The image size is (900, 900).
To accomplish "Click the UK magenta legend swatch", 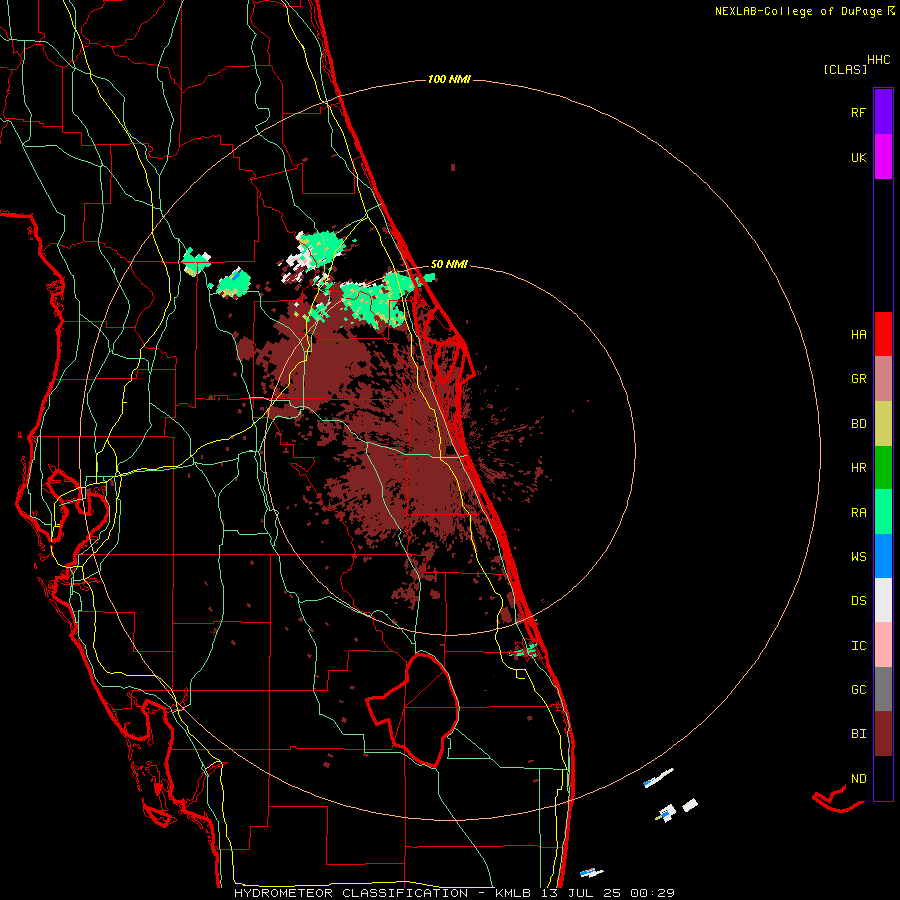I will pos(883,157).
